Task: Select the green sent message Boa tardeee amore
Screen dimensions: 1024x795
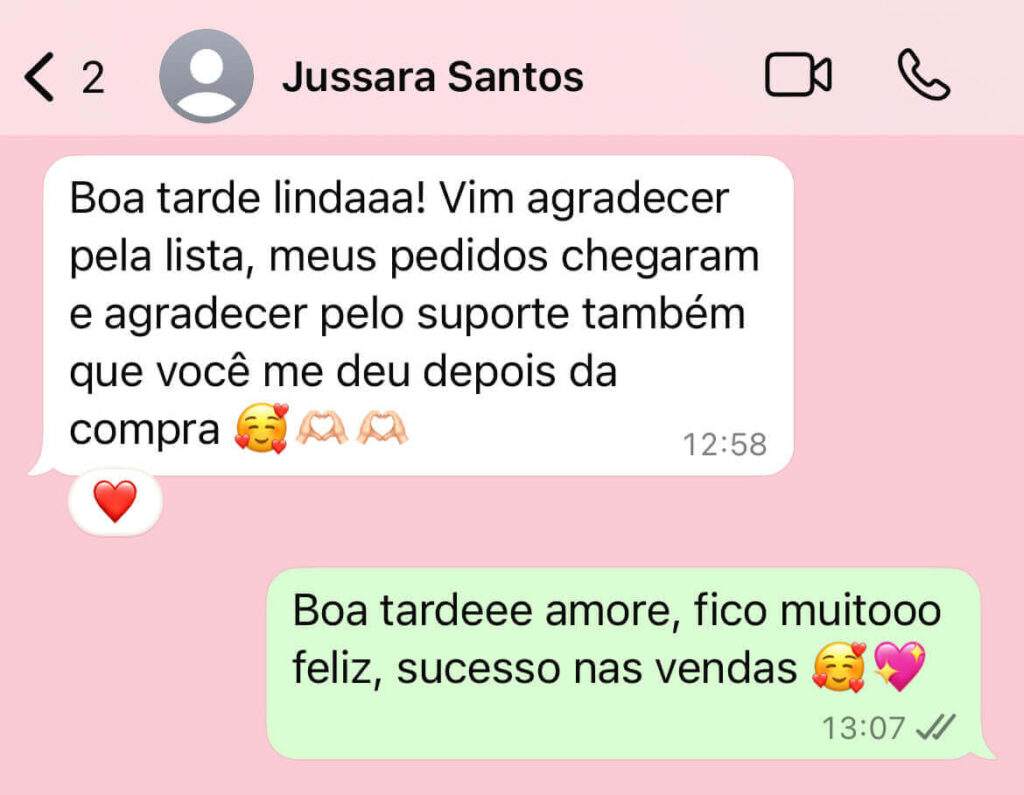Action: pyautogui.click(x=624, y=663)
